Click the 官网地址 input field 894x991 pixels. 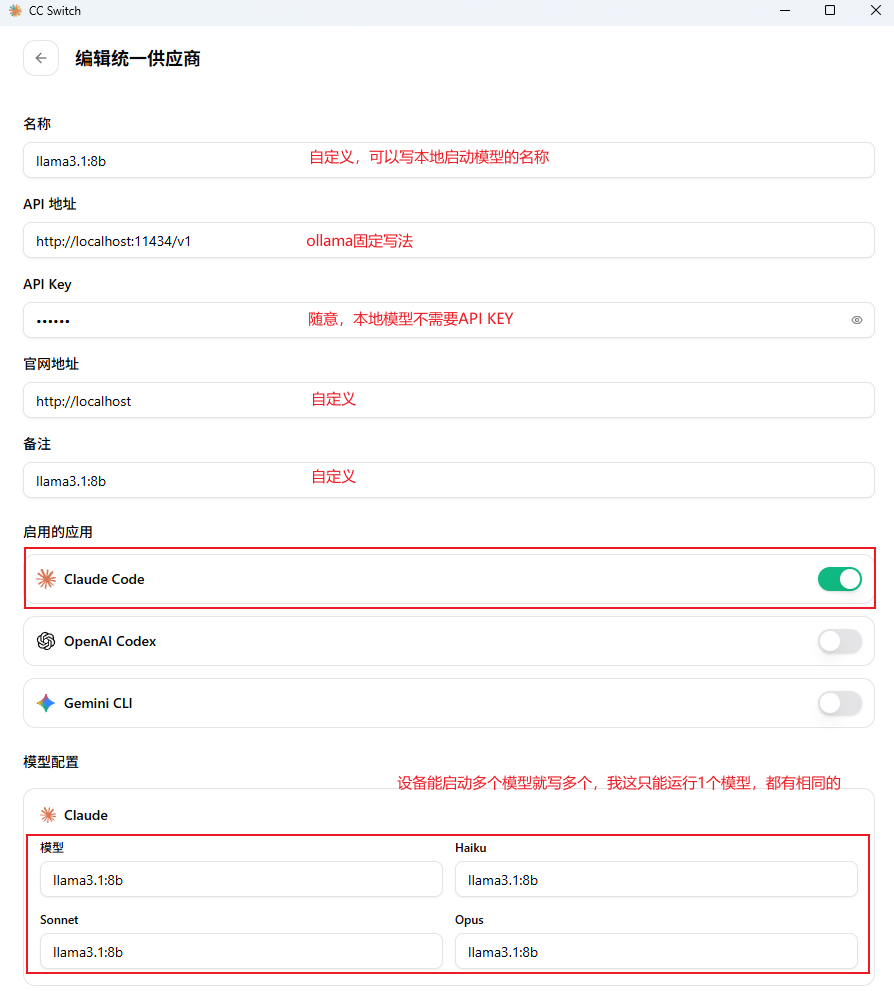[x=449, y=400]
